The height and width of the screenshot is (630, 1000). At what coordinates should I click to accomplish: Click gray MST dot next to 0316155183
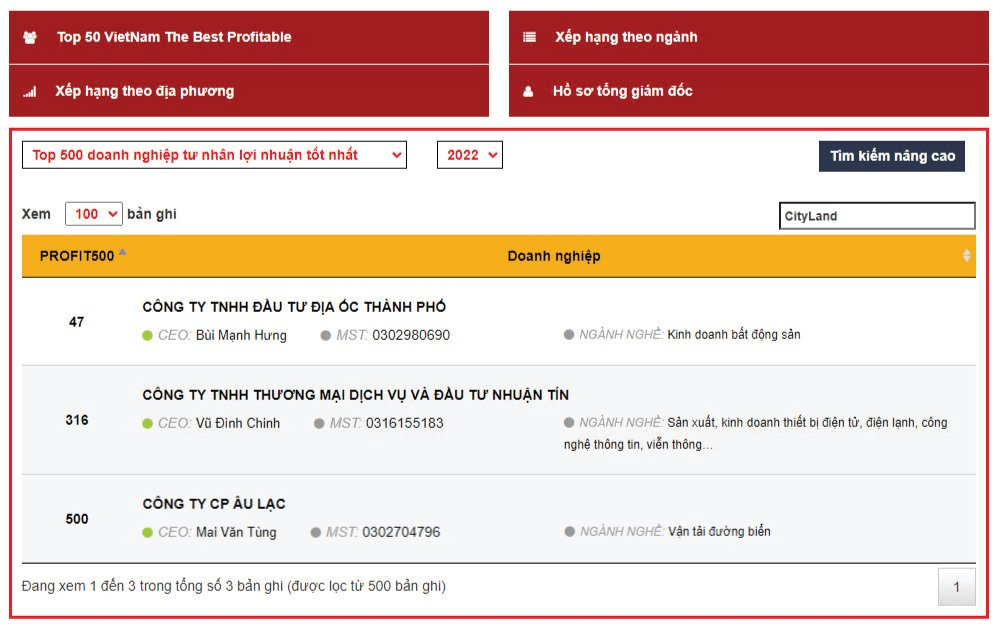[319, 424]
